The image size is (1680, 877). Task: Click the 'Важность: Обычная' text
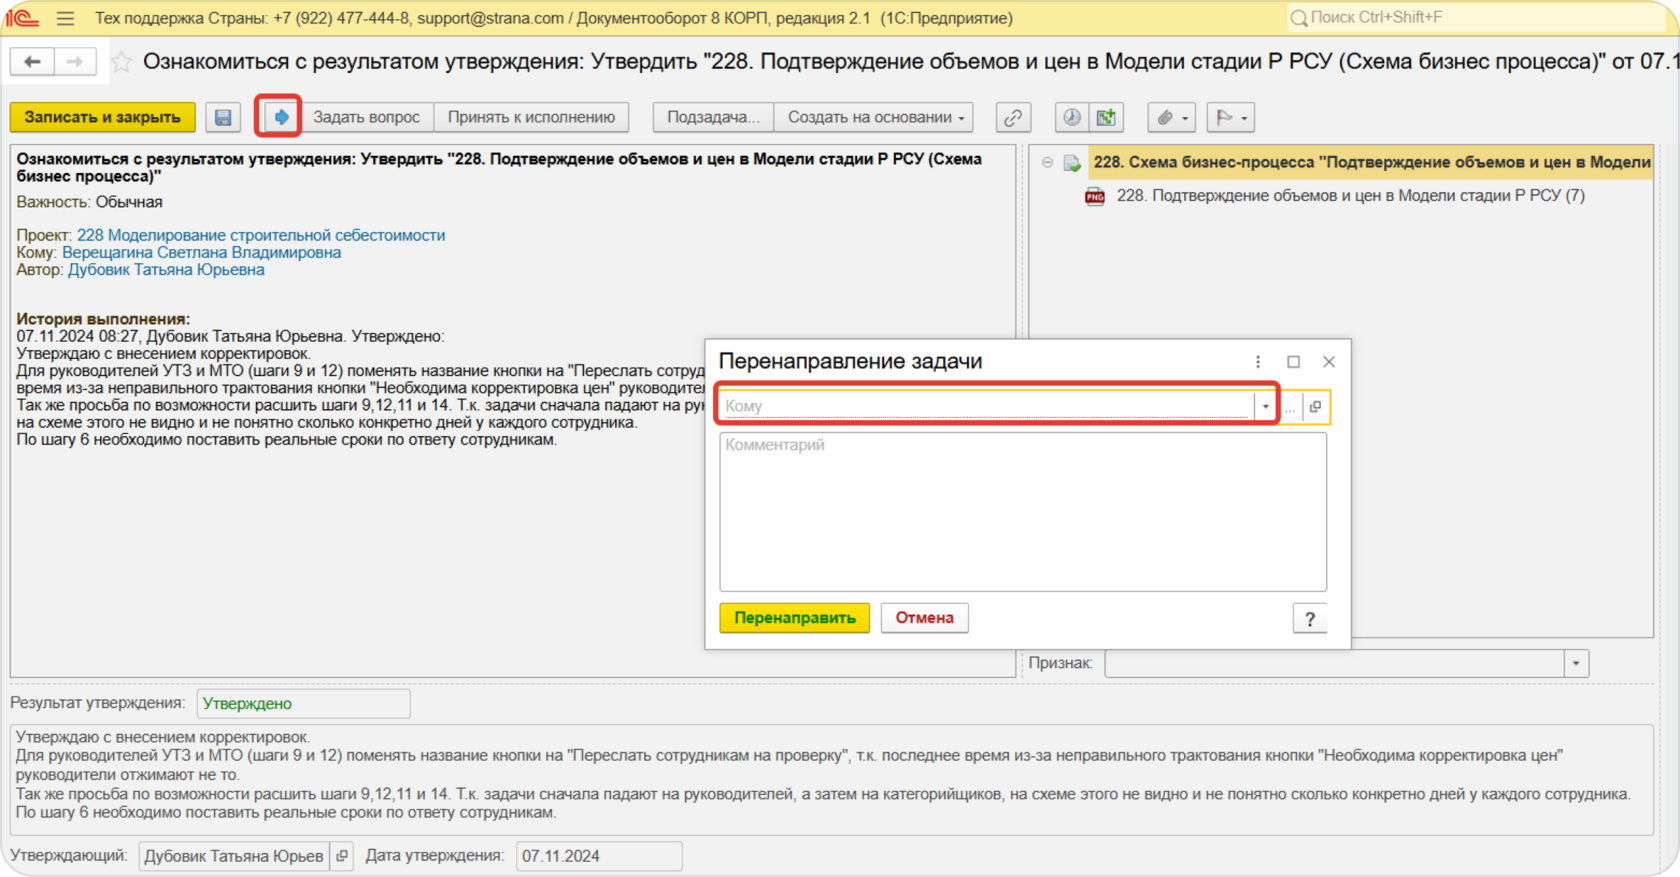[x=89, y=202]
